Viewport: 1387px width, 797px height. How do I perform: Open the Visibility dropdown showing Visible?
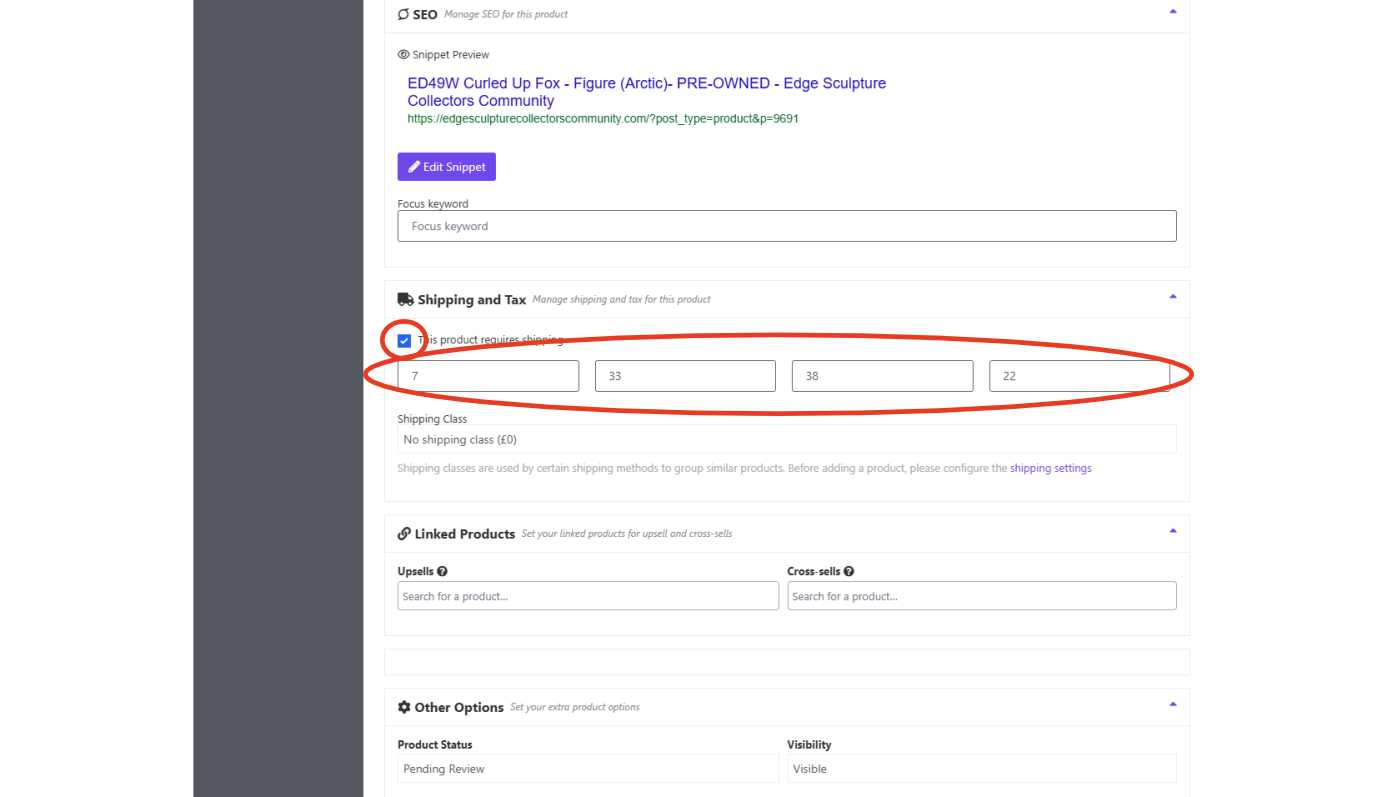coord(980,769)
